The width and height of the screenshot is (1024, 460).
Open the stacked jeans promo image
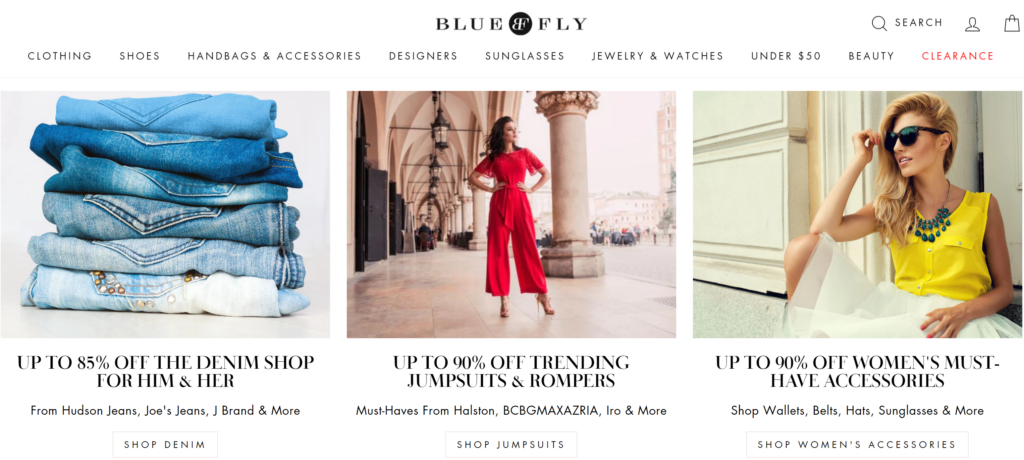tap(165, 214)
